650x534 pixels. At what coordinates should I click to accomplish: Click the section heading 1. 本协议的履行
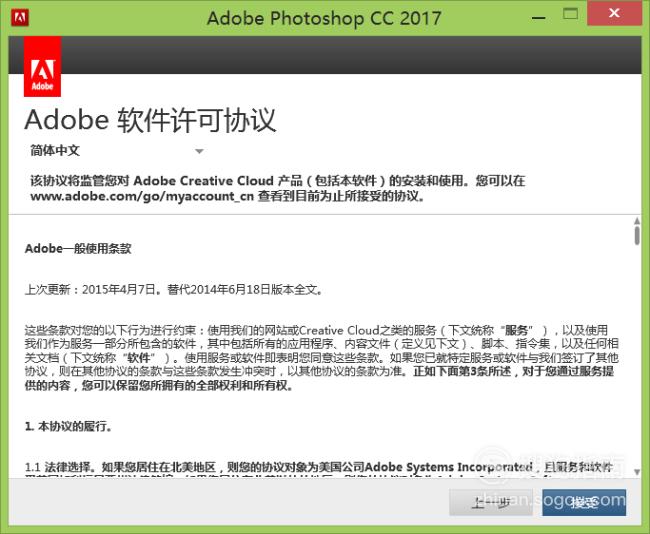(x=68, y=426)
